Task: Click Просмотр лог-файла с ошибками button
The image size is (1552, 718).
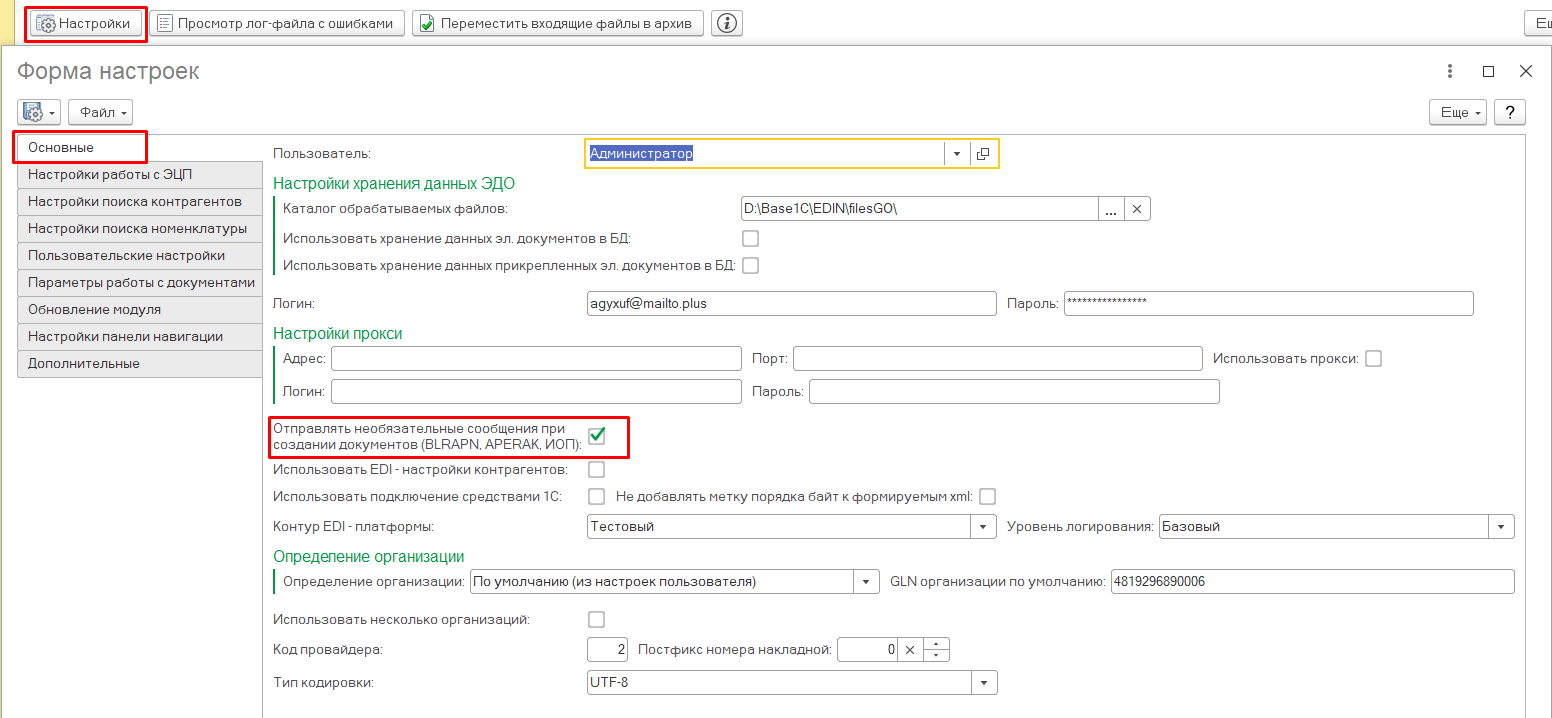Action: click(277, 23)
